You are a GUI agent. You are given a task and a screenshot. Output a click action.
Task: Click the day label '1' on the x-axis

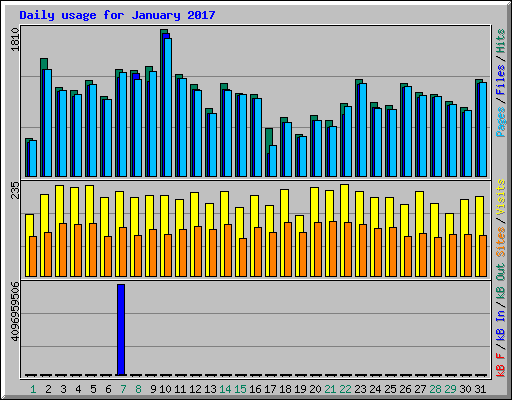(x=33, y=389)
